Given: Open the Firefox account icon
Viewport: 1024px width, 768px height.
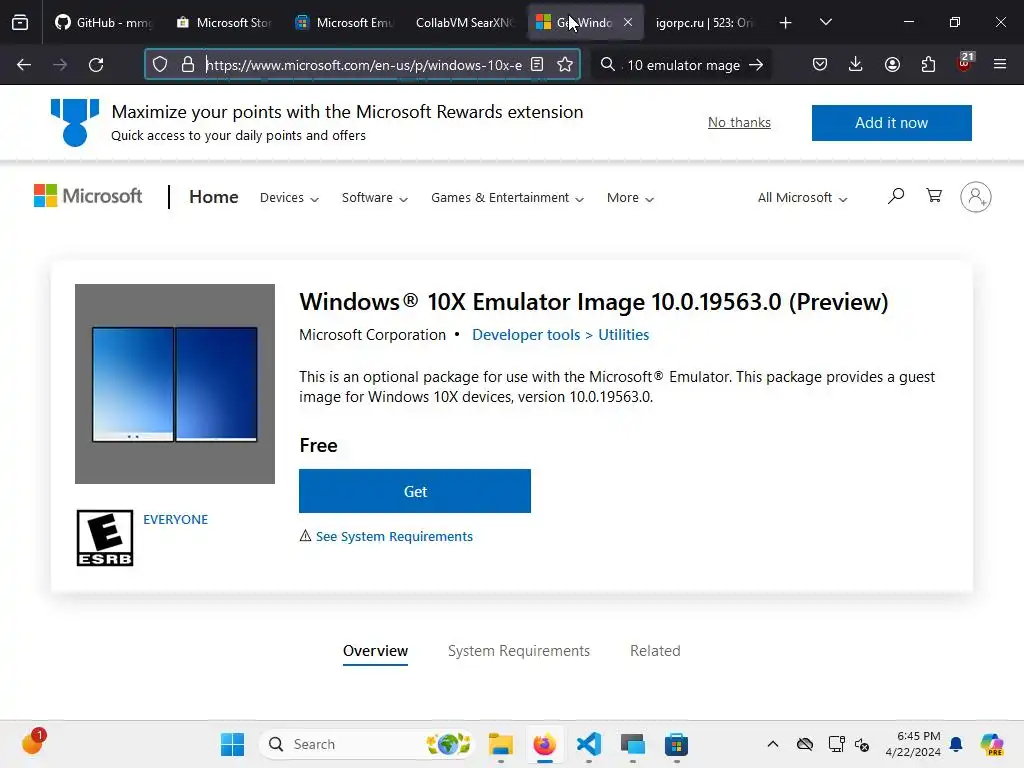Looking at the screenshot, I should click(892, 65).
